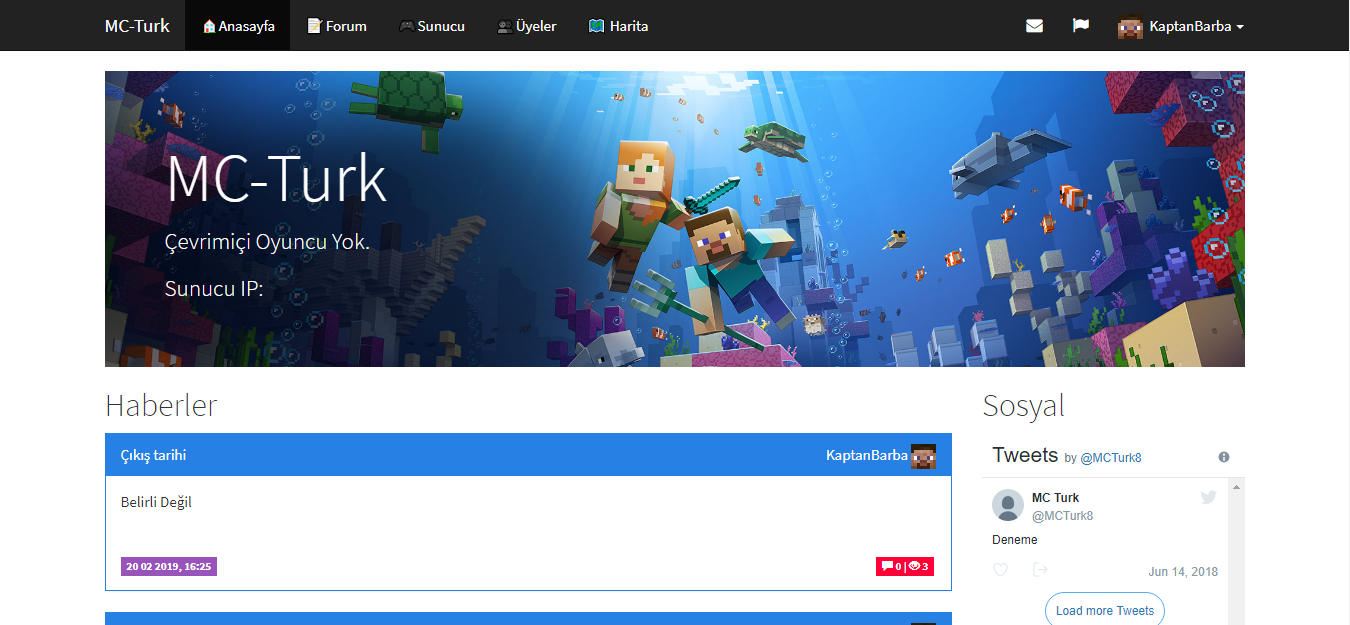
Task: Click the Deneme tweet text
Action: pos(1015,540)
